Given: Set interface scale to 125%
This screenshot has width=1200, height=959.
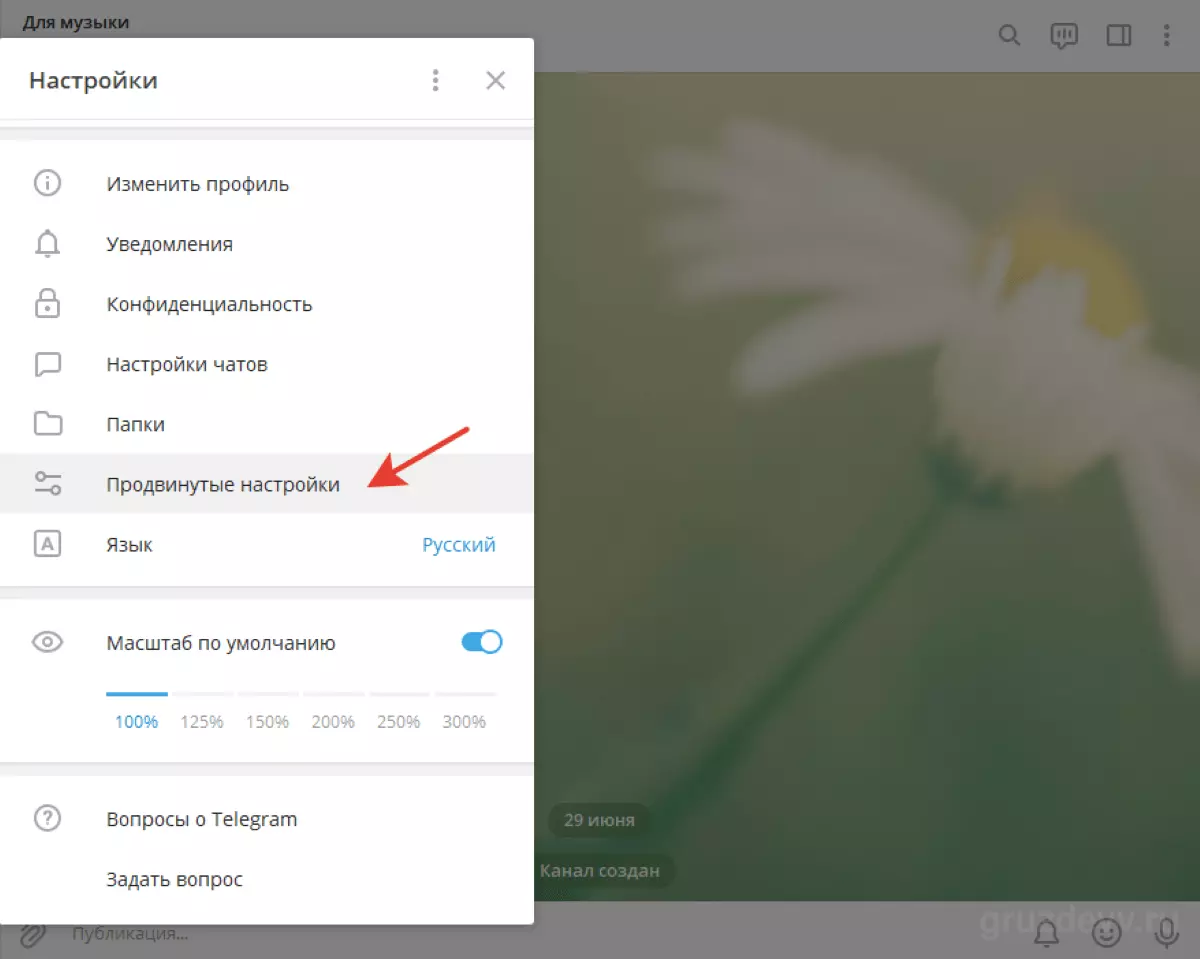Looking at the screenshot, I should [x=202, y=721].
